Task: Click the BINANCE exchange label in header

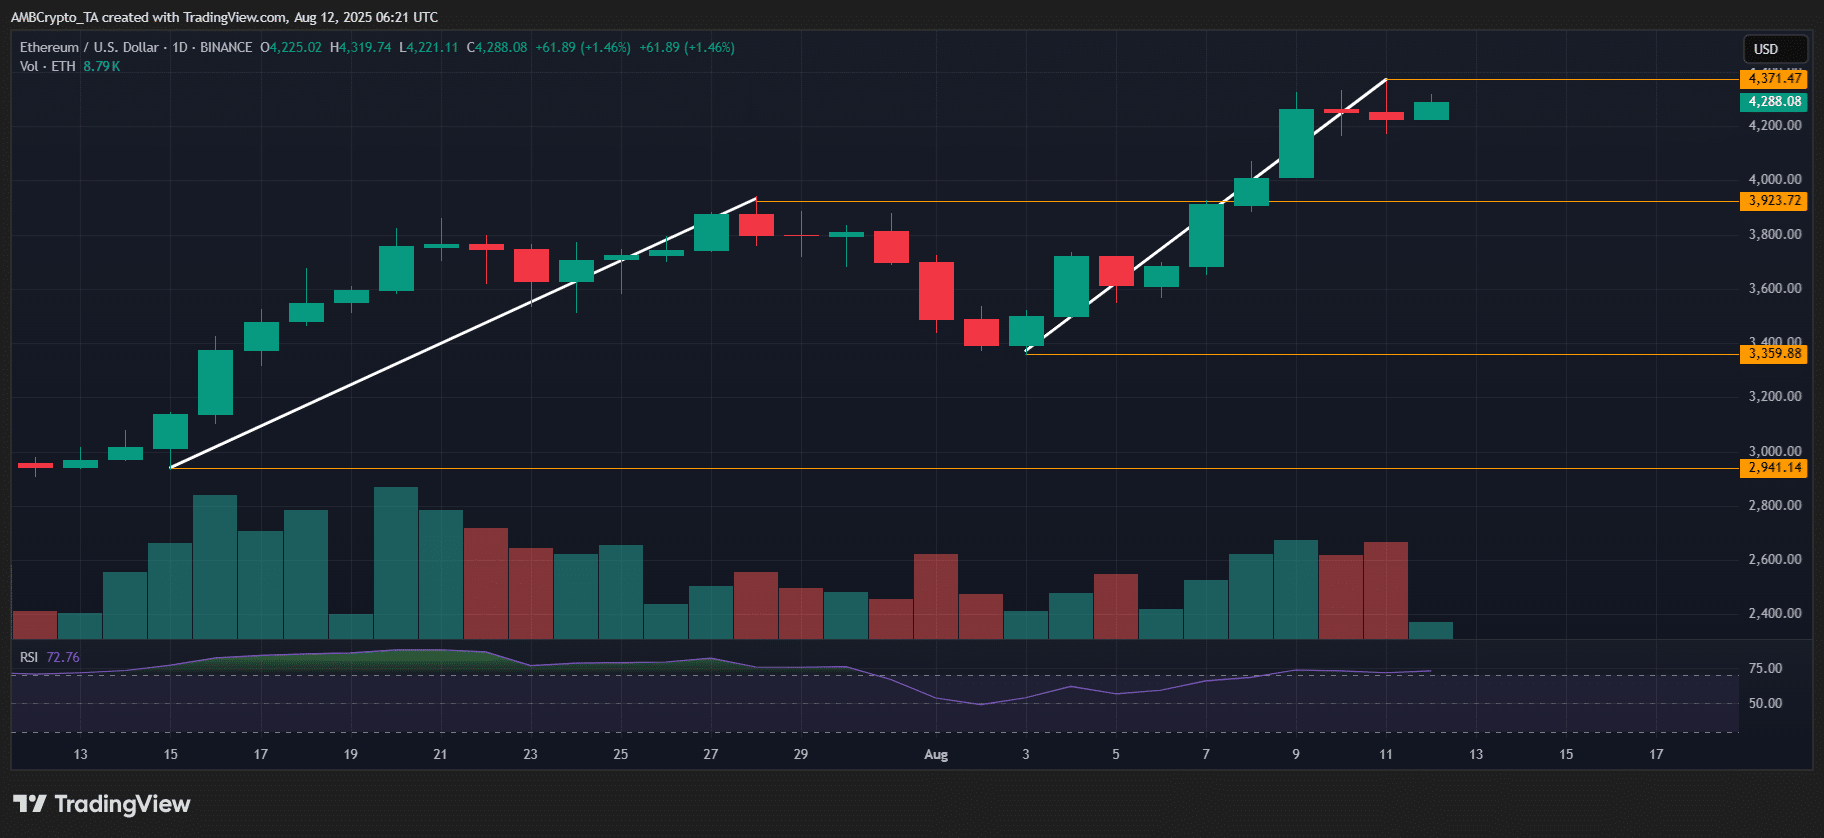Action: (226, 47)
